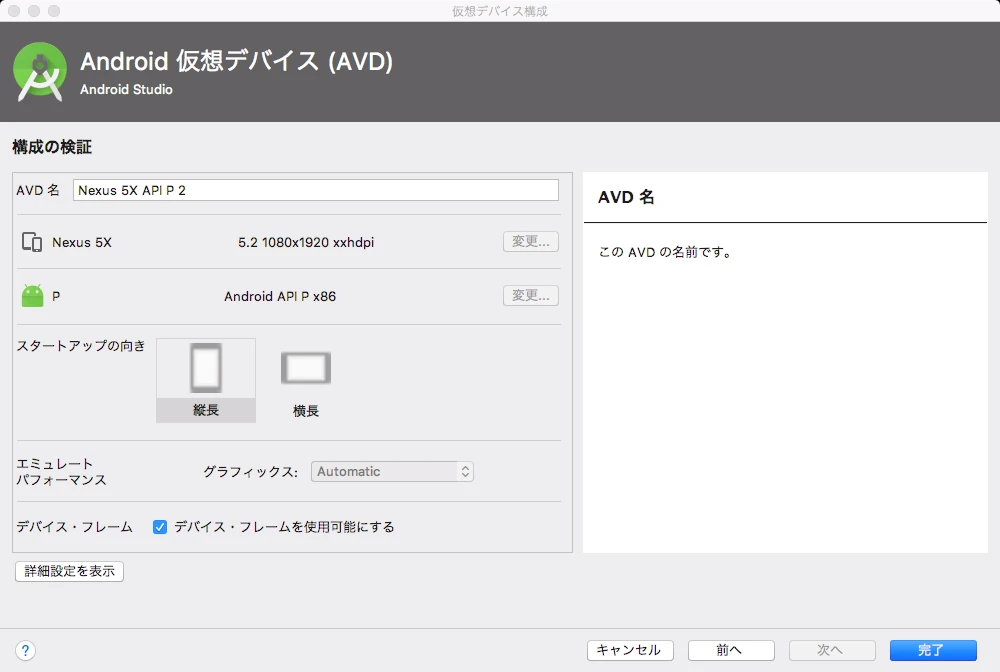Select the 縦長 portrait orientation thumbnail
This screenshot has height=672, width=1000.
[206, 380]
